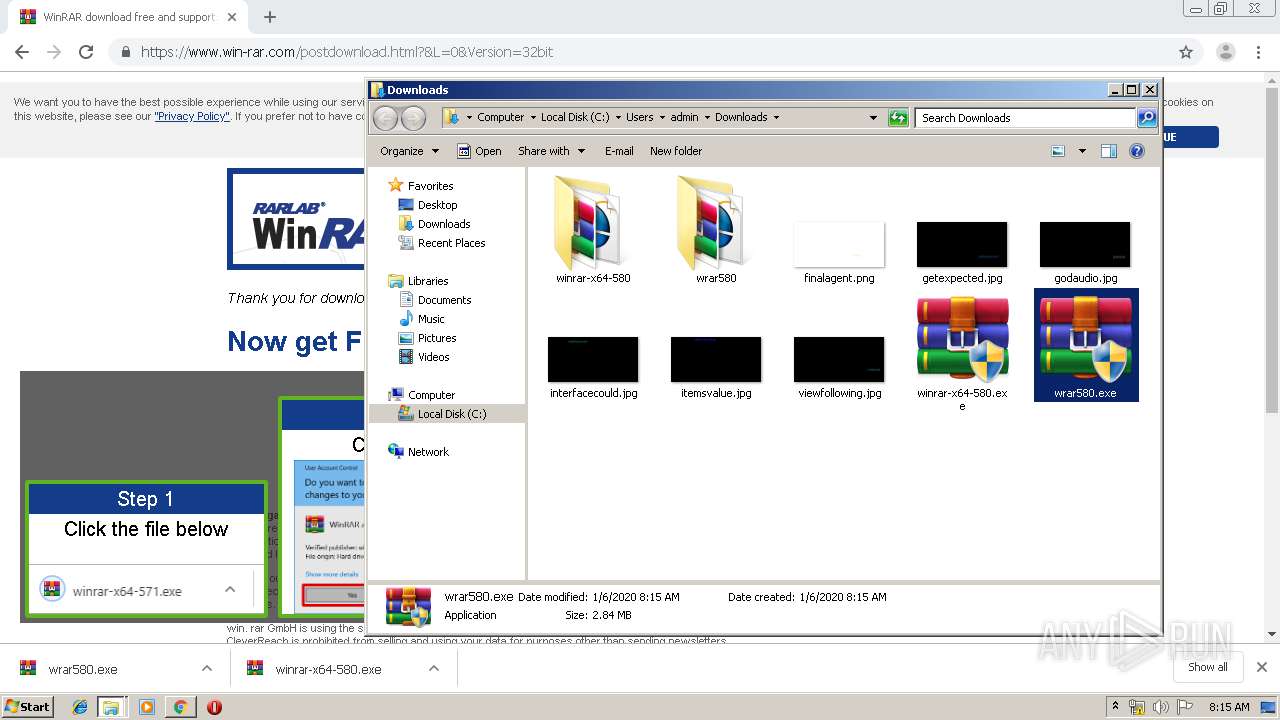Click the red security icon in the taskbar
The height and width of the screenshot is (720, 1280).
tap(214, 707)
